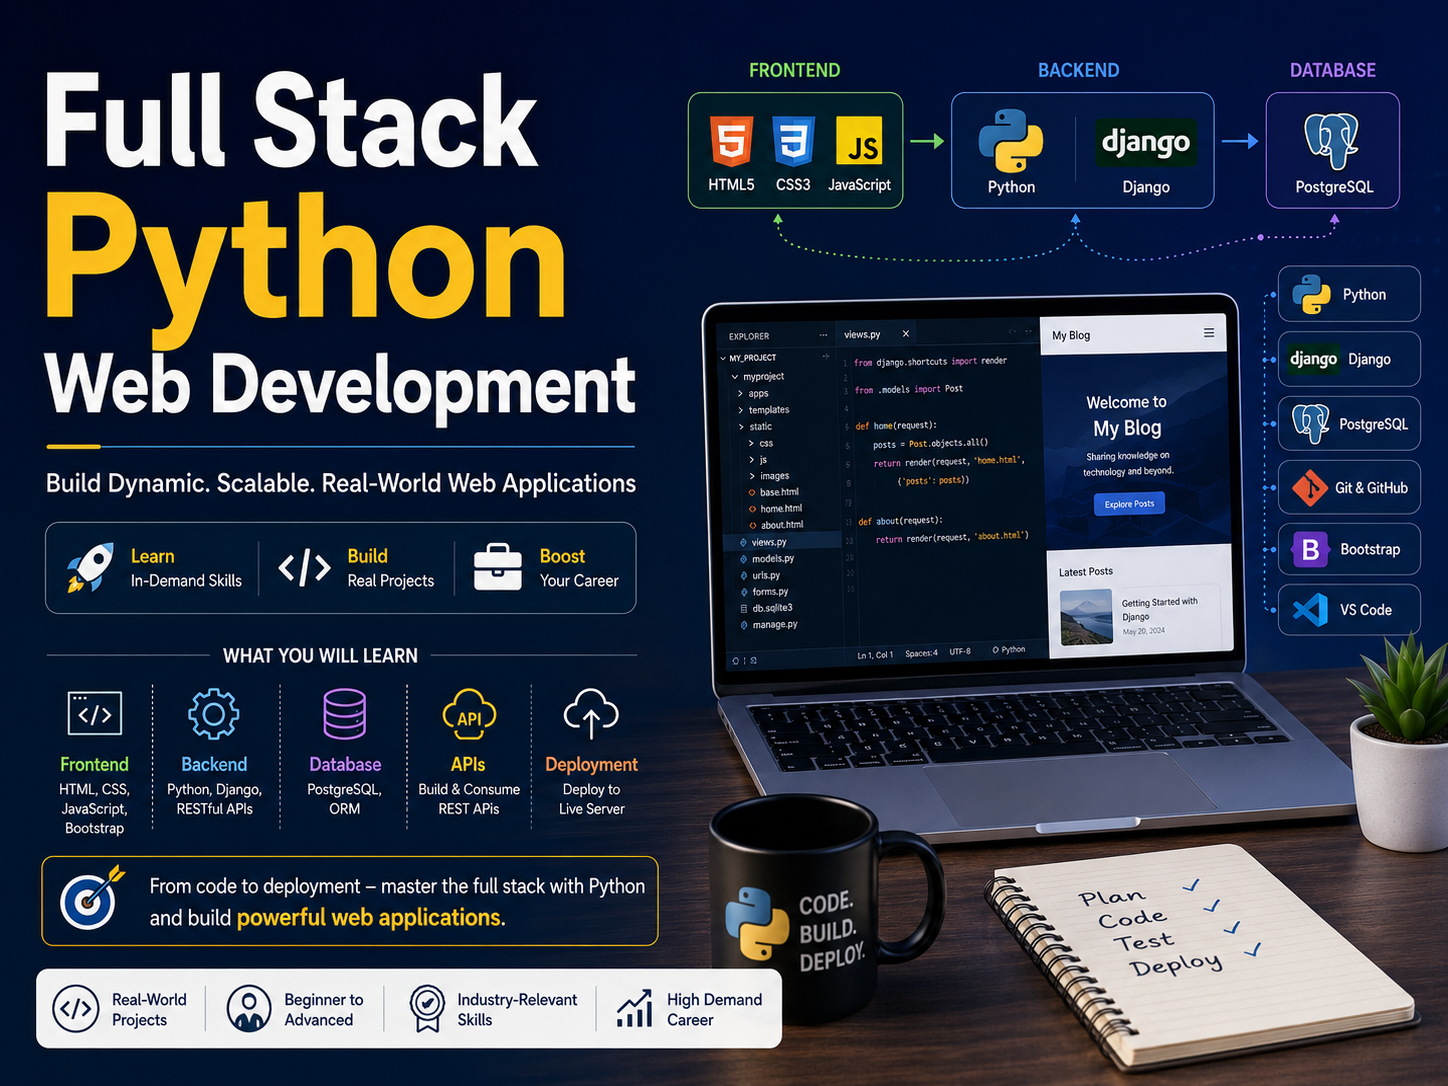1448x1086 pixels.
Task: Click the Latest Posts heading
Action: pyautogui.click(x=1086, y=572)
